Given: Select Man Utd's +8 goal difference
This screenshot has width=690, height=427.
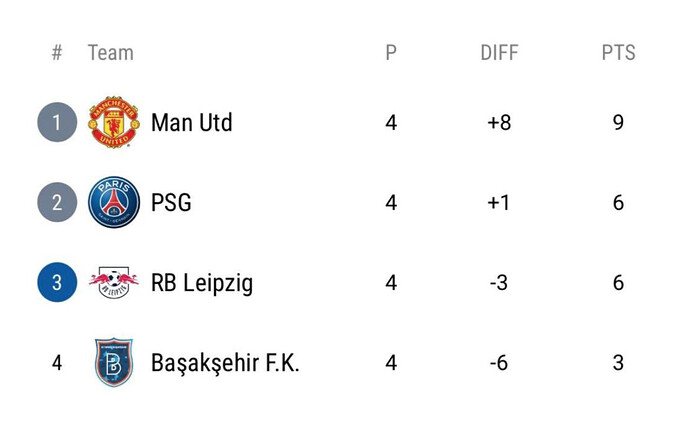Looking at the screenshot, I should point(499,122).
